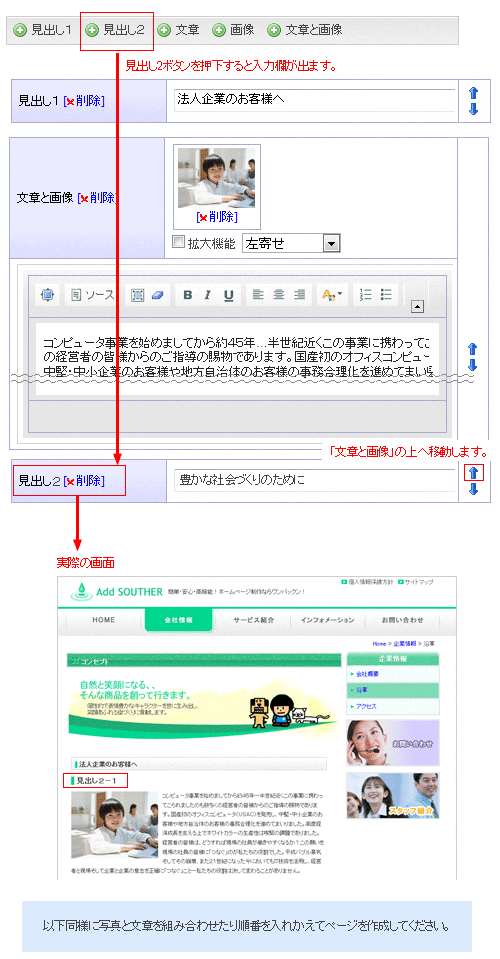Click the editor maximize icon
This screenshot has width=500, height=959.
coord(47,295)
